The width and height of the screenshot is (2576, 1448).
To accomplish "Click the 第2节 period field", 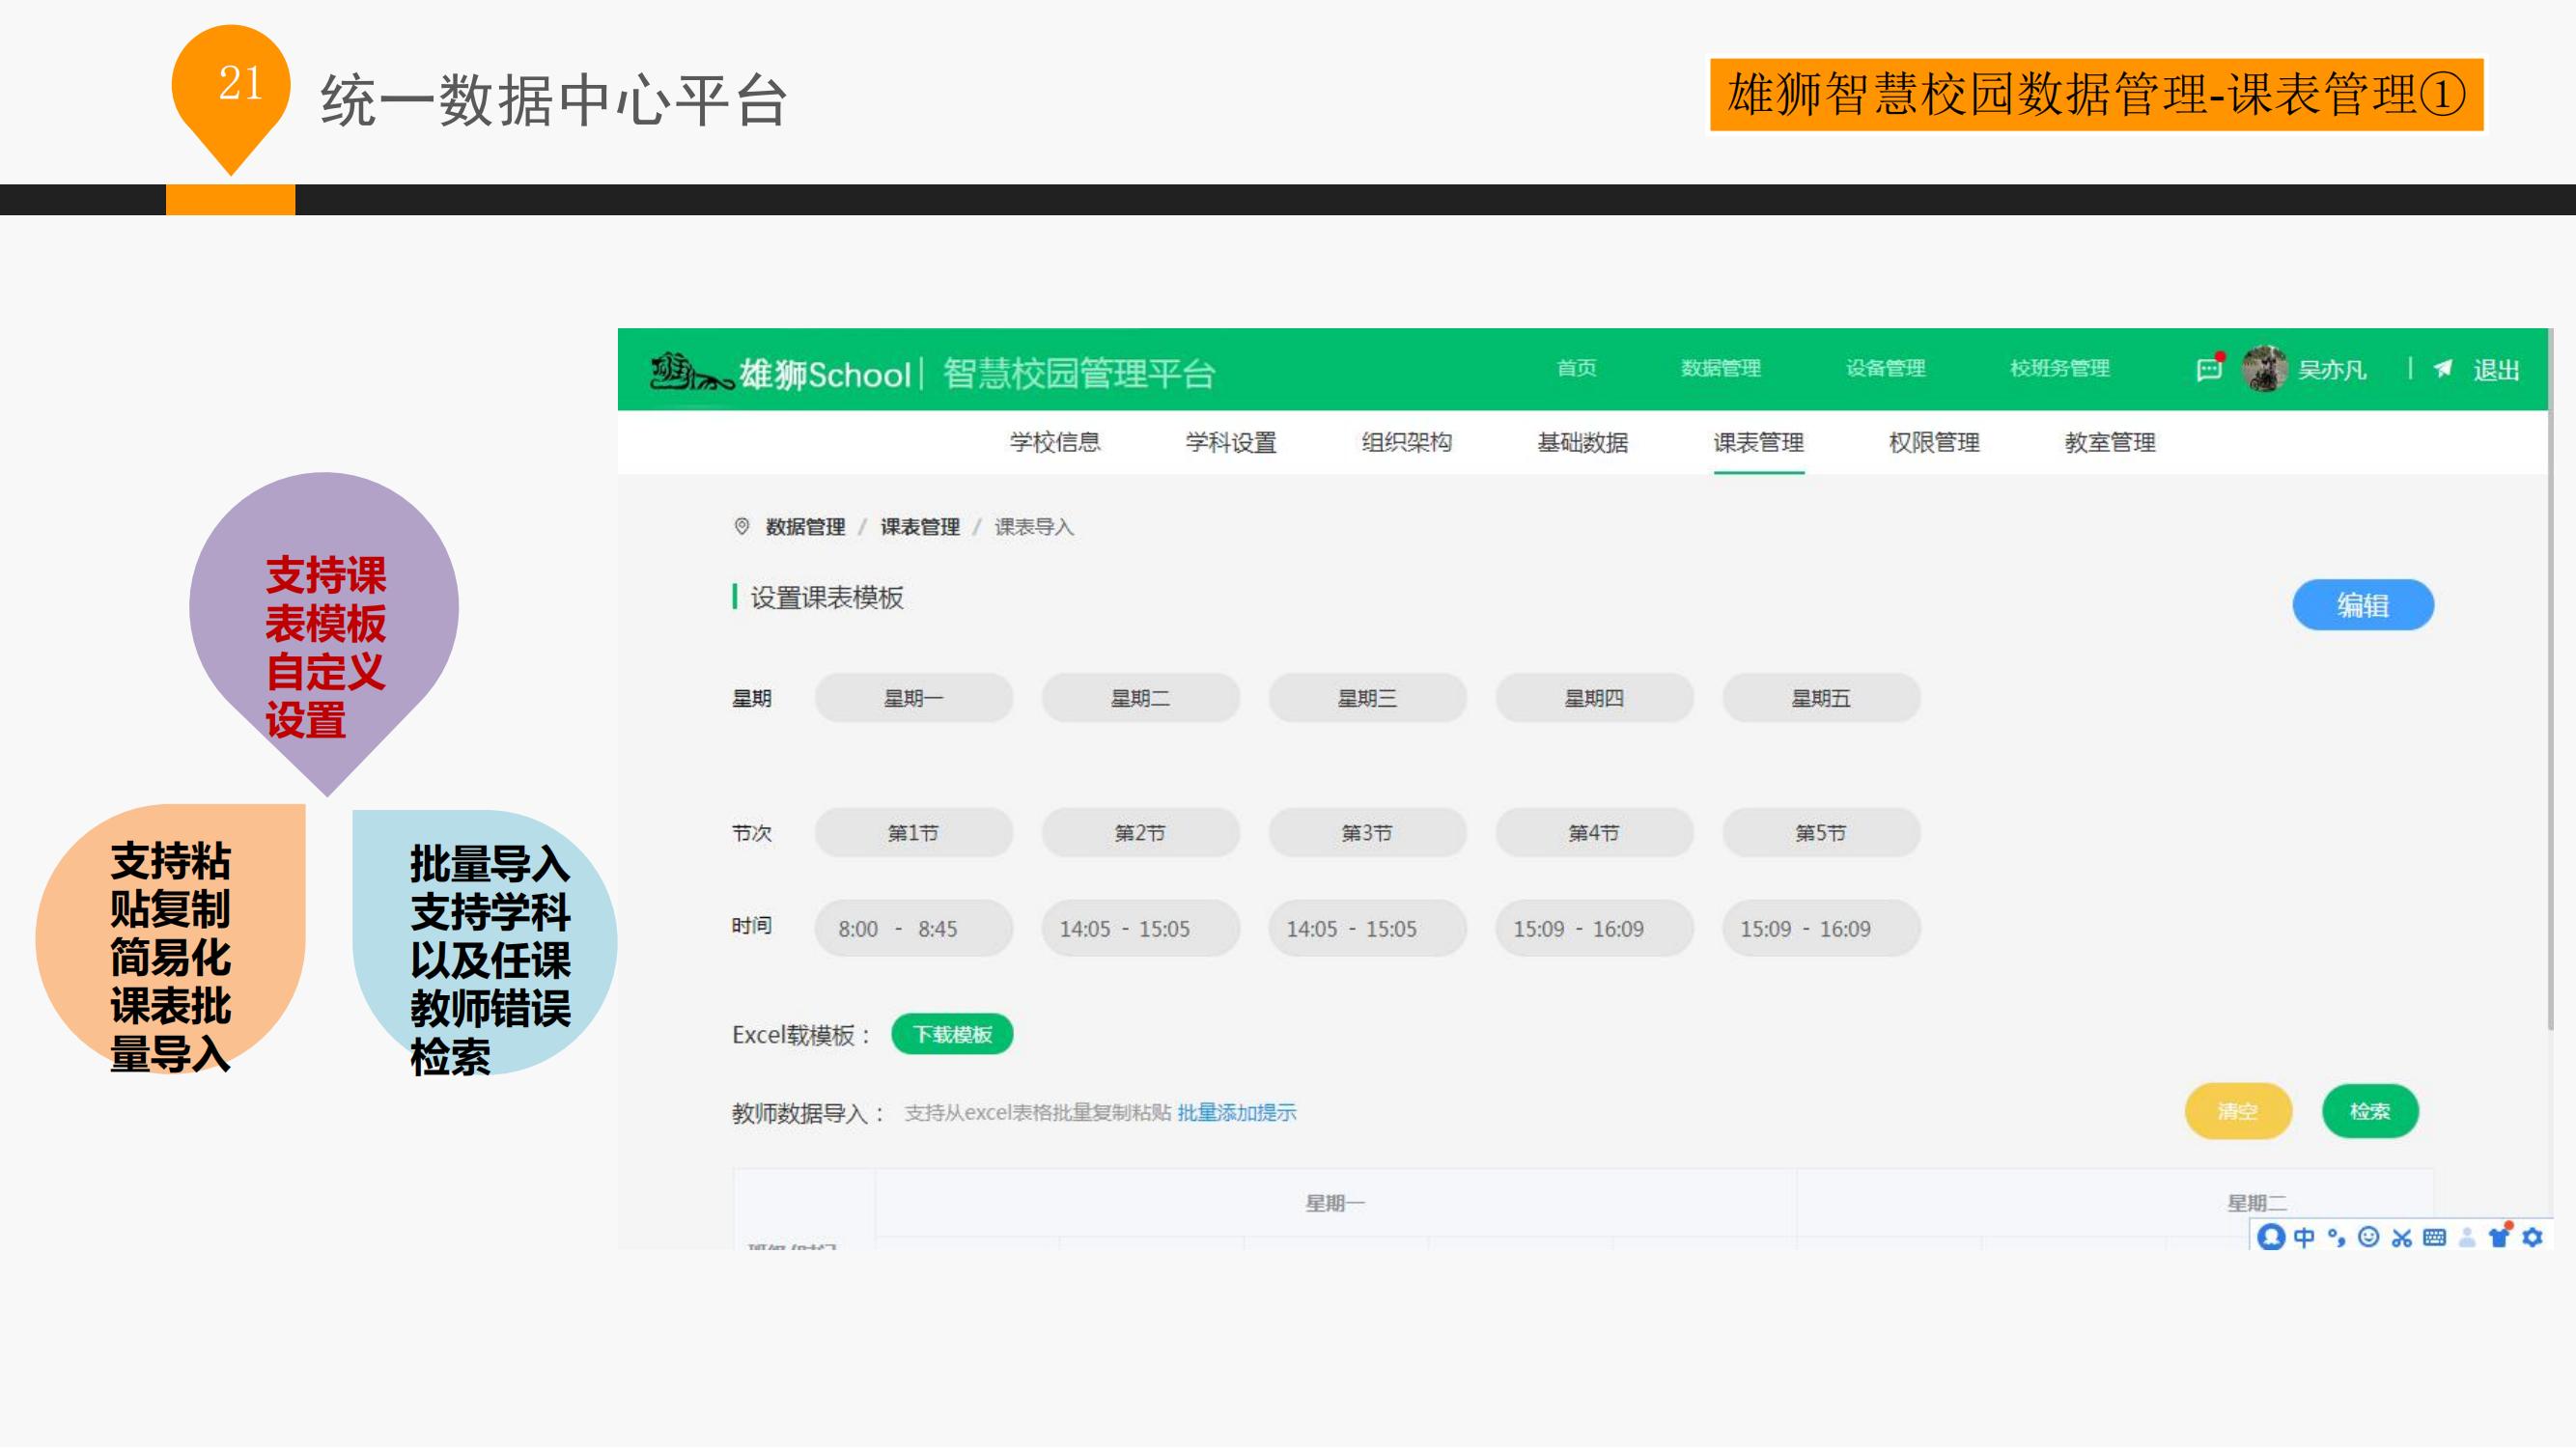I will [1140, 833].
